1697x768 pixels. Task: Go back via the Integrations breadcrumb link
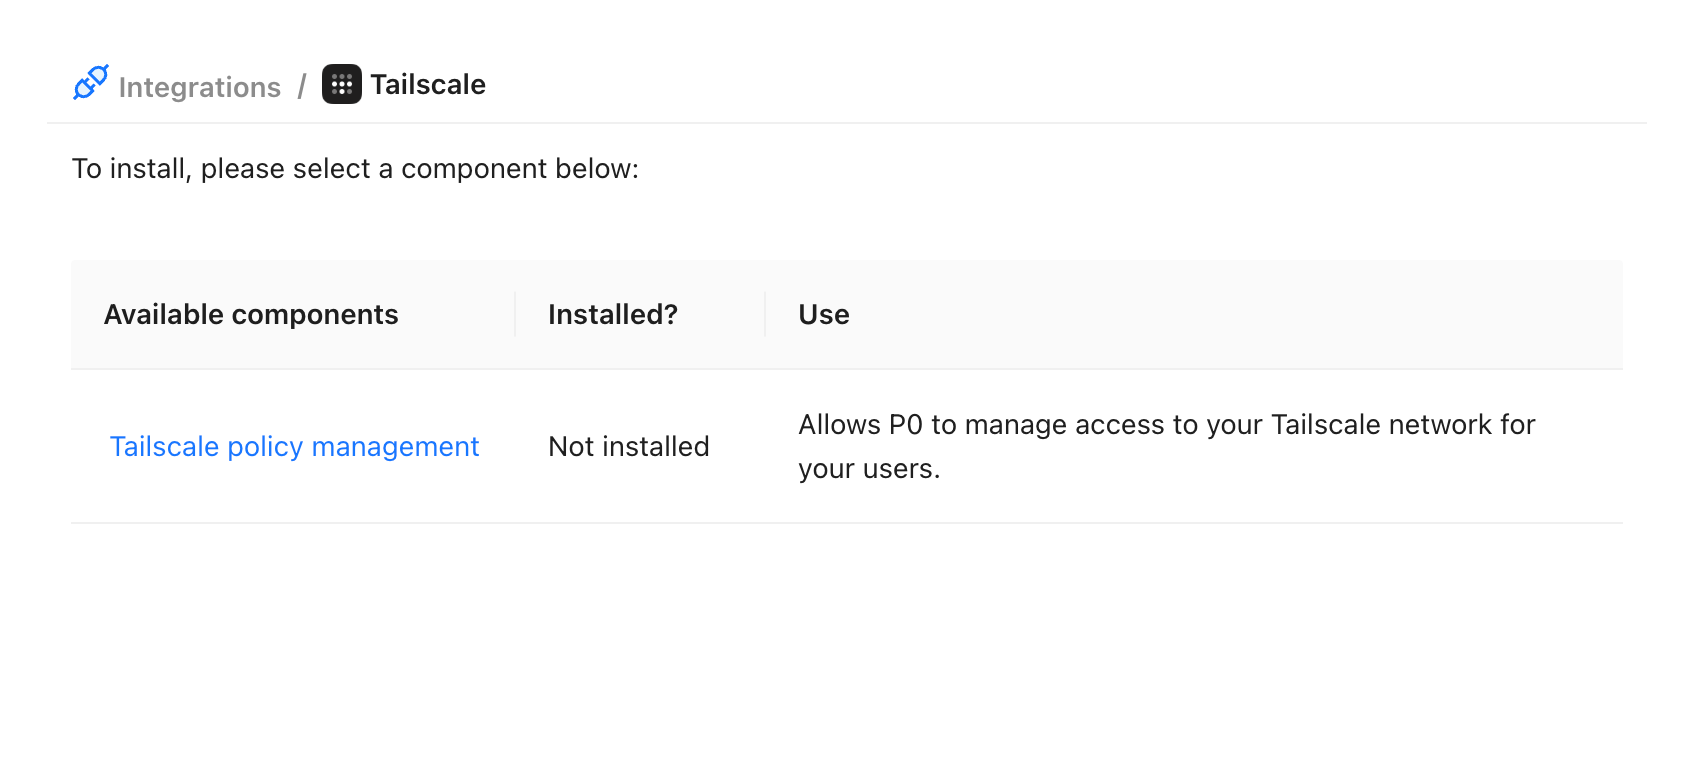(199, 87)
